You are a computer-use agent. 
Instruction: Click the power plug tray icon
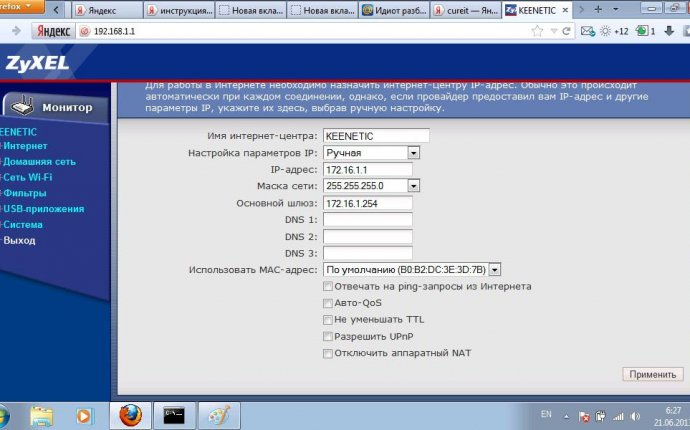[x=601, y=416]
